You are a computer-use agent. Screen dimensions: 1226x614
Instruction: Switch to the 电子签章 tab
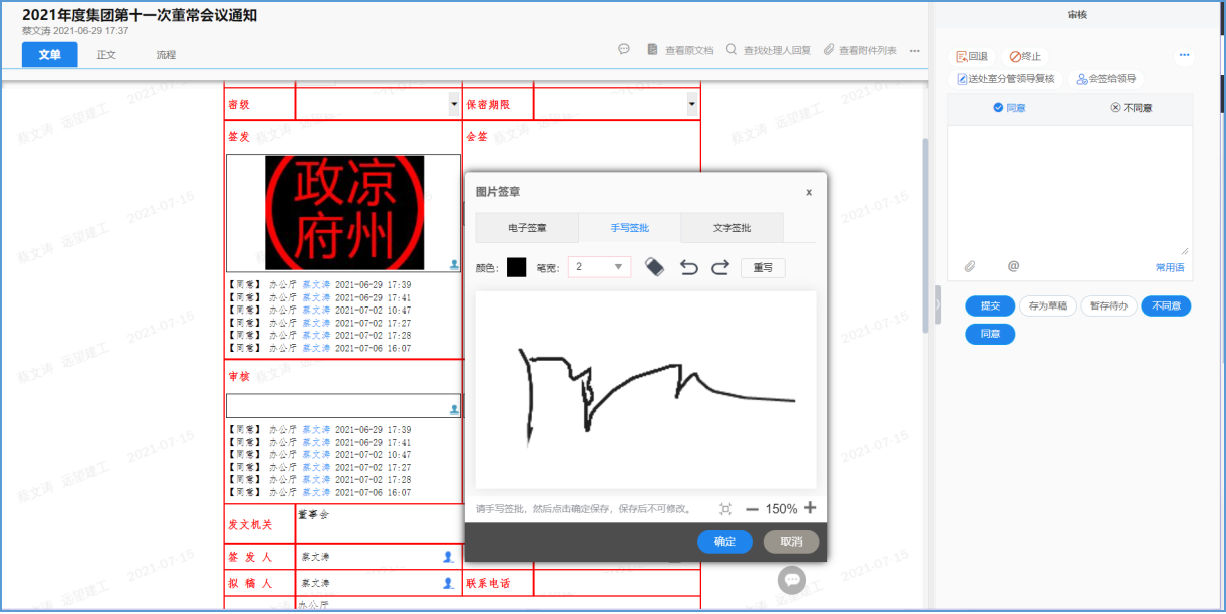pos(527,228)
